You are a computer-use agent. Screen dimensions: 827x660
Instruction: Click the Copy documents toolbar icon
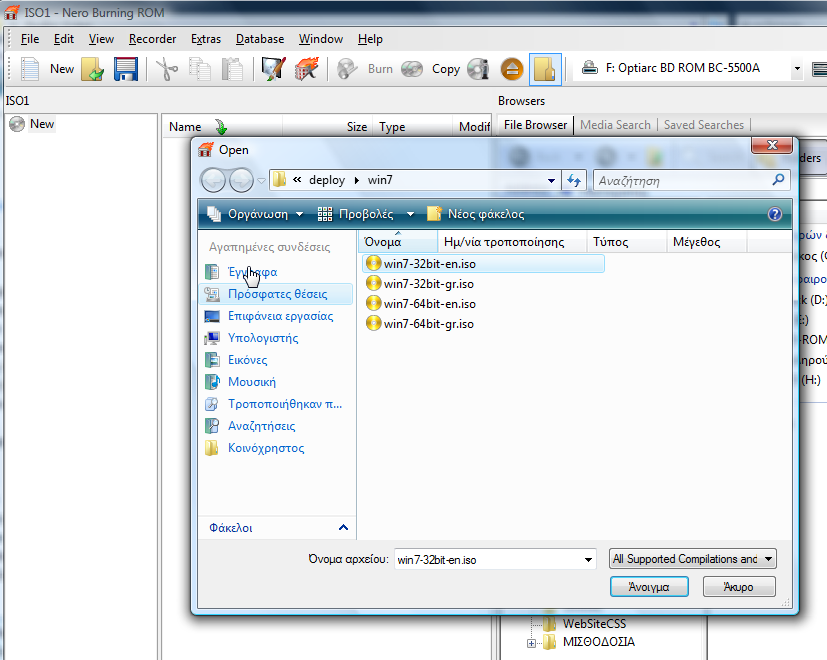(x=200, y=69)
